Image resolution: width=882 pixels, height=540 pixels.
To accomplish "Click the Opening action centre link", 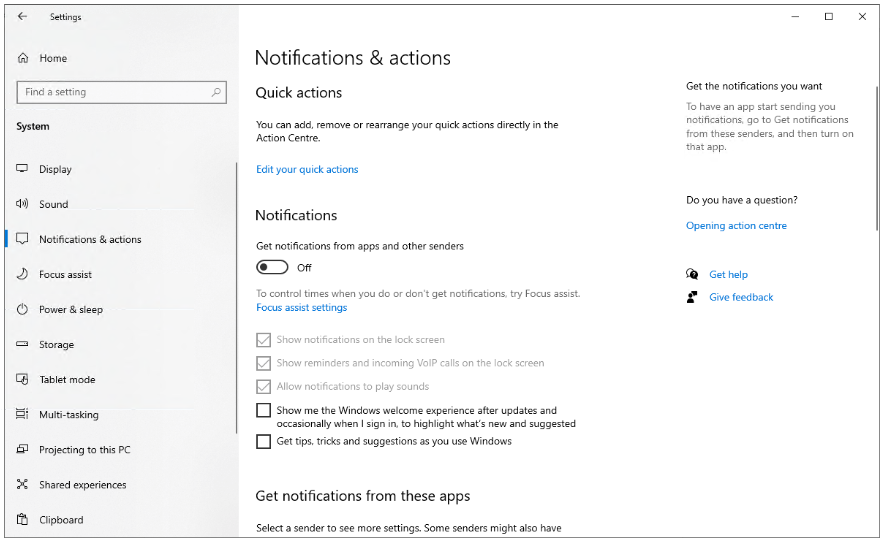I will tap(736, 226).
